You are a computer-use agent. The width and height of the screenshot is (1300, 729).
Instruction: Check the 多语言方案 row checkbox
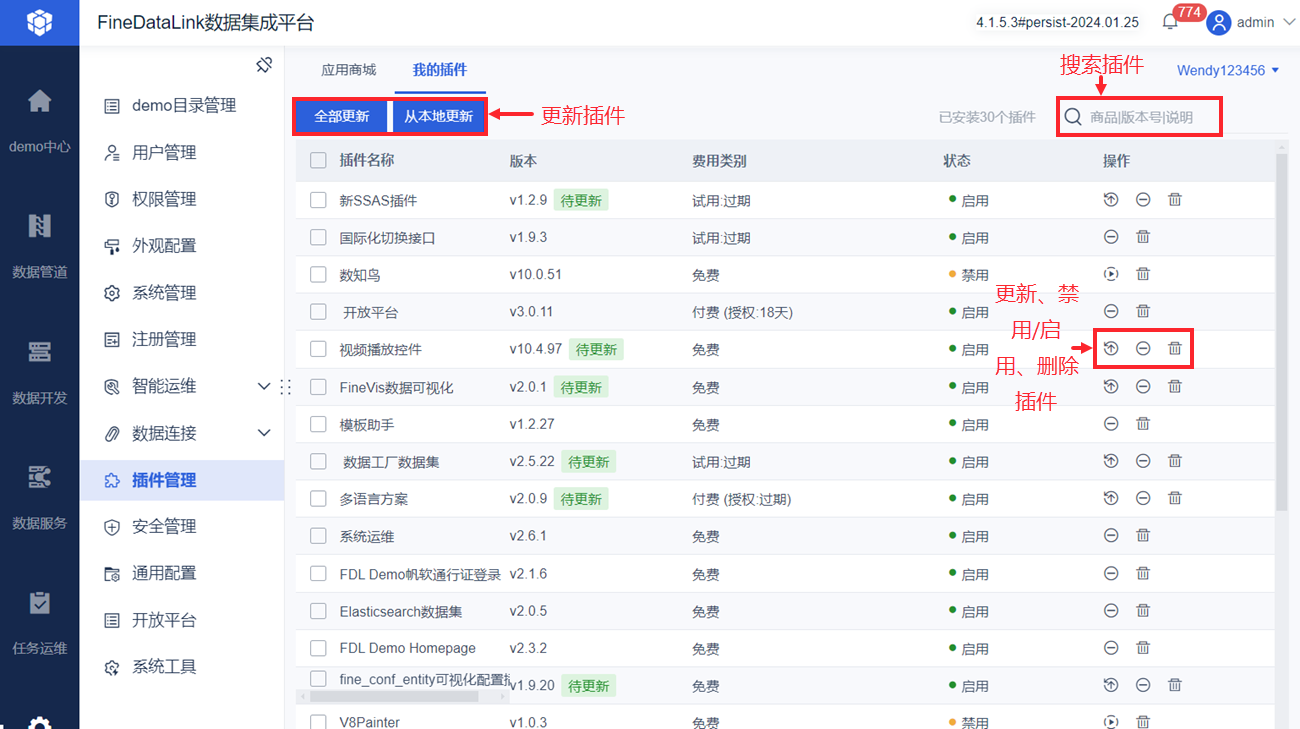point(318,498)
